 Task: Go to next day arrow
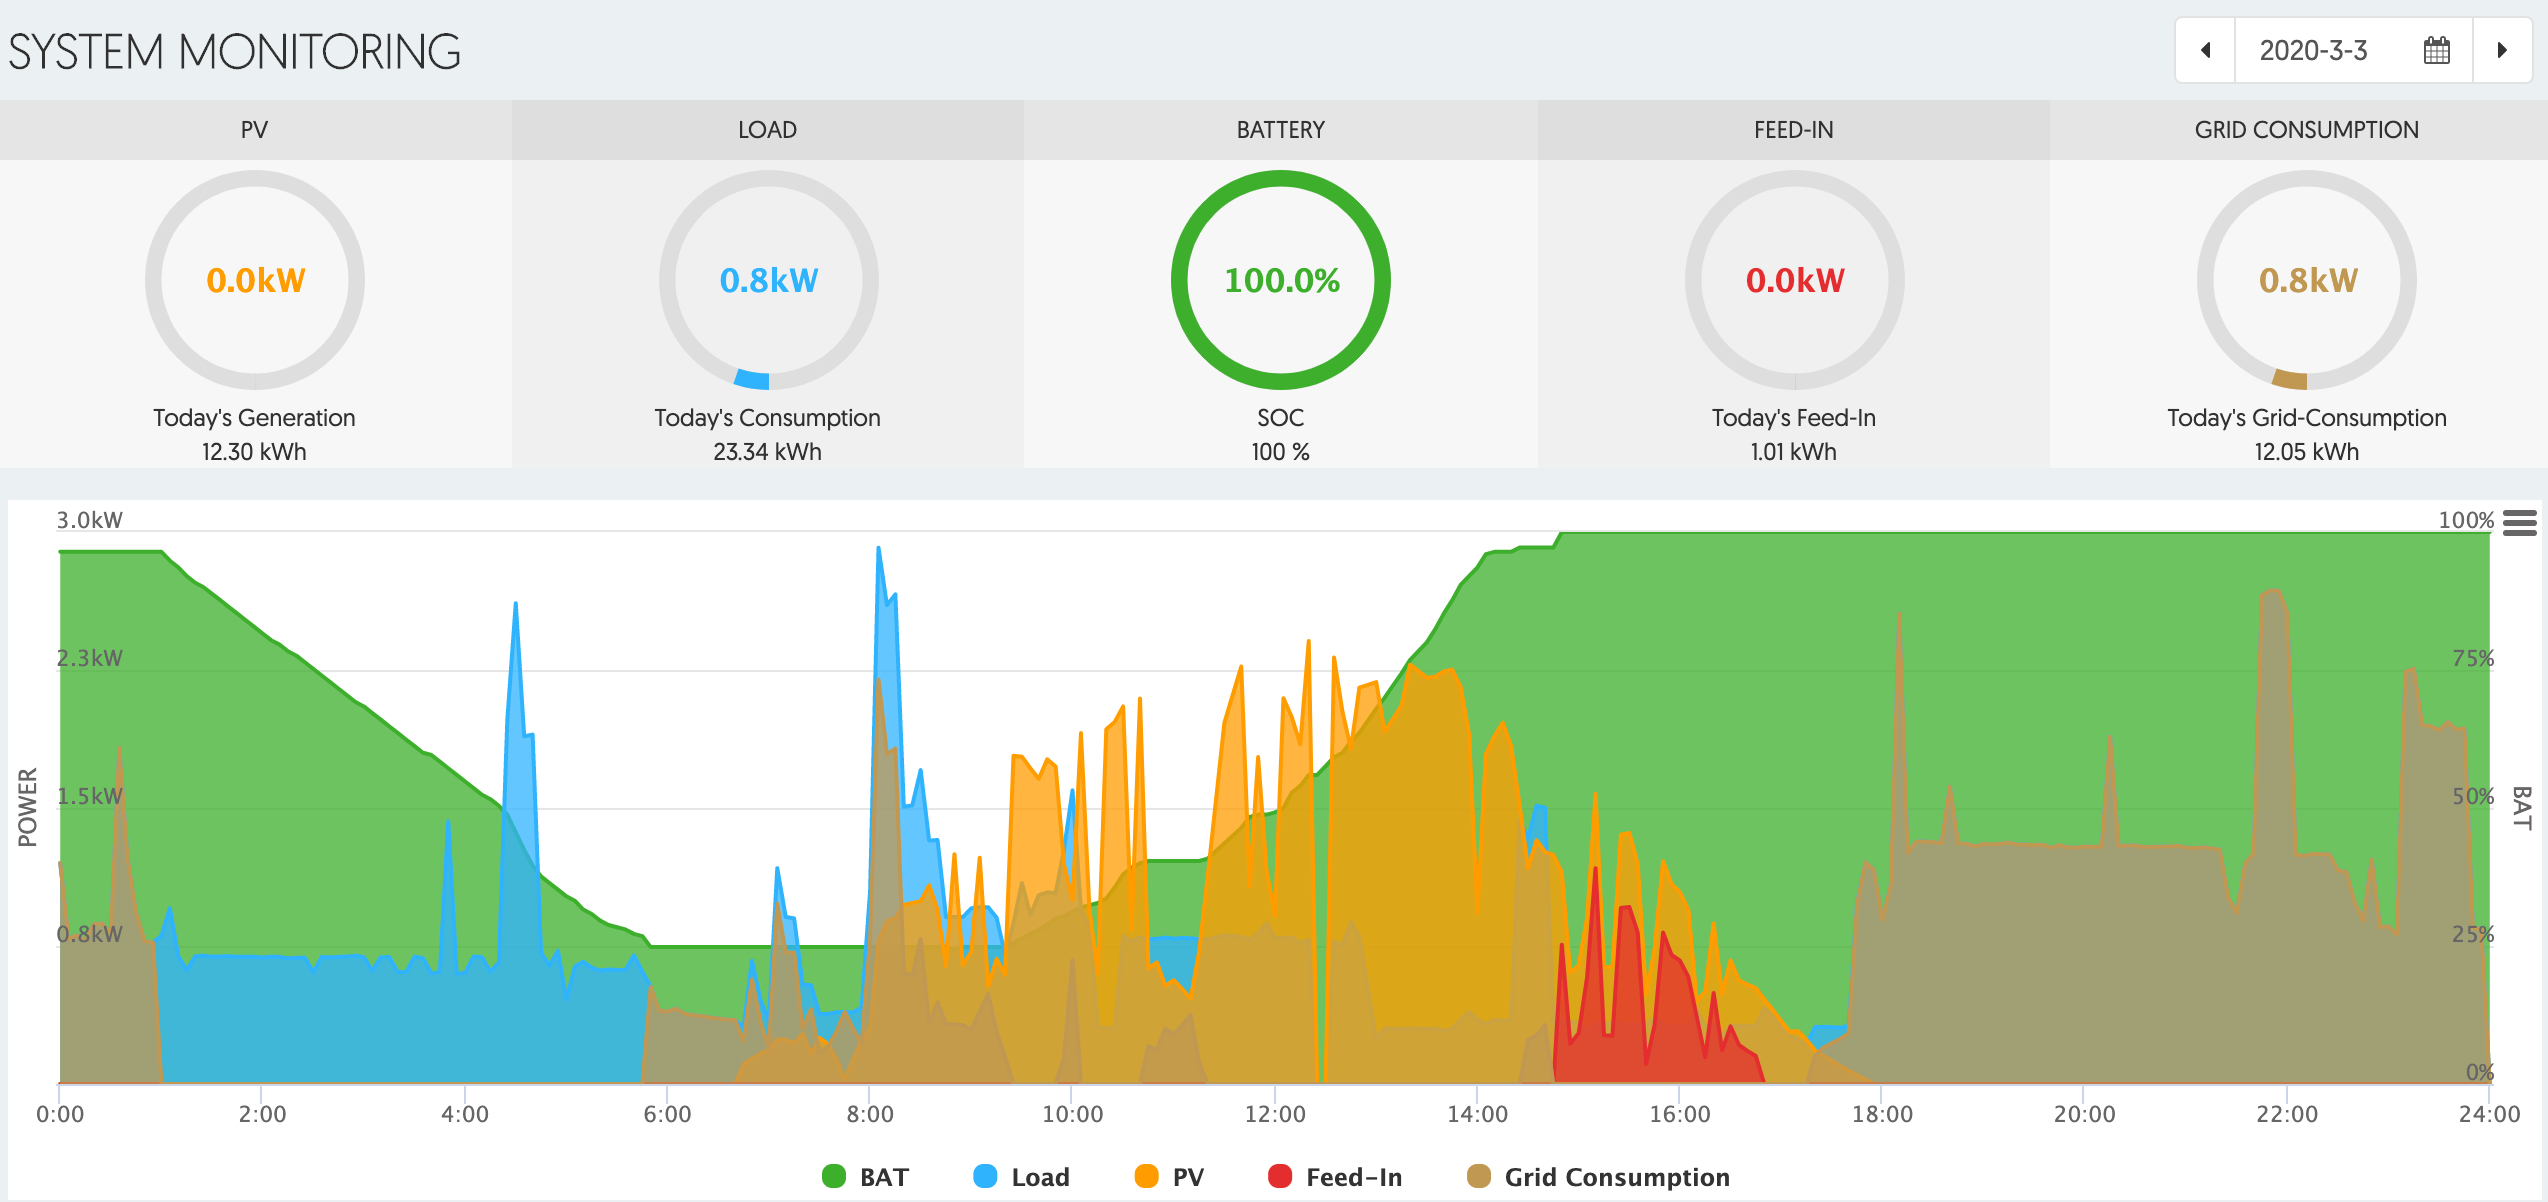tap(2502, 50)
